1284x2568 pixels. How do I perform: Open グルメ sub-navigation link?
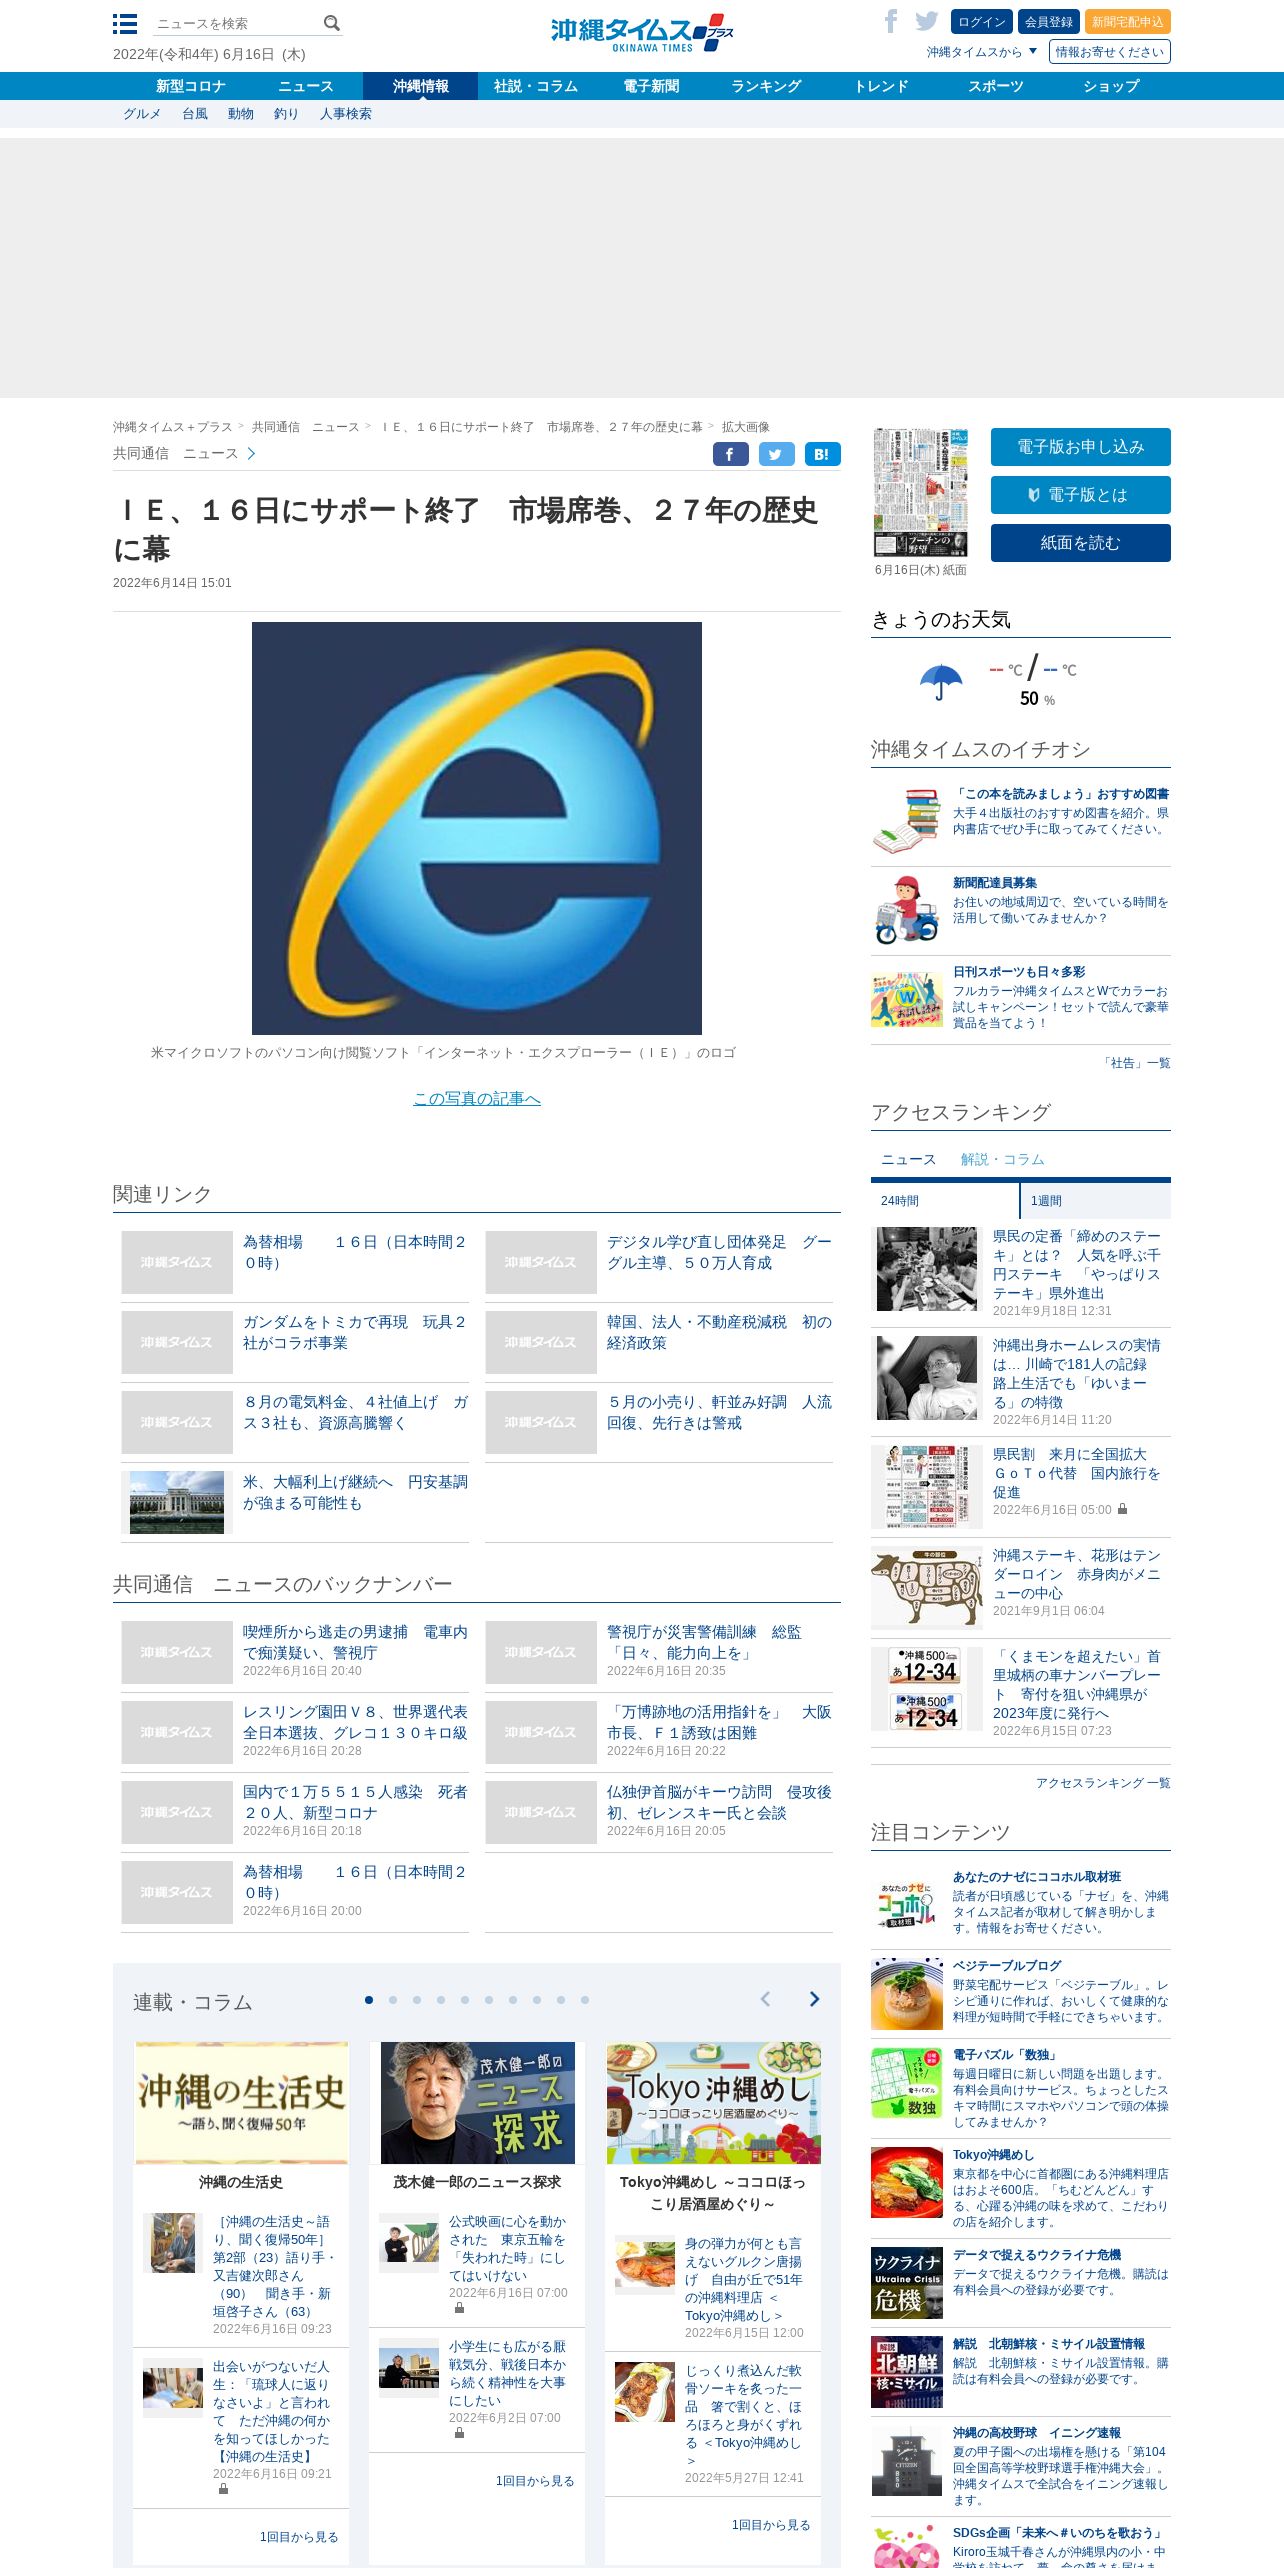pos(142,114)
